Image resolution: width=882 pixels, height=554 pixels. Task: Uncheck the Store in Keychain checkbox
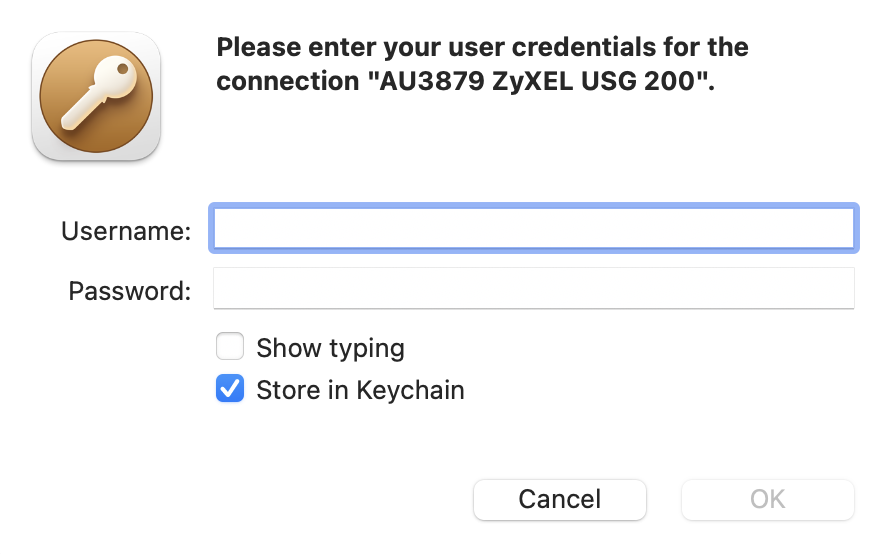230,388
